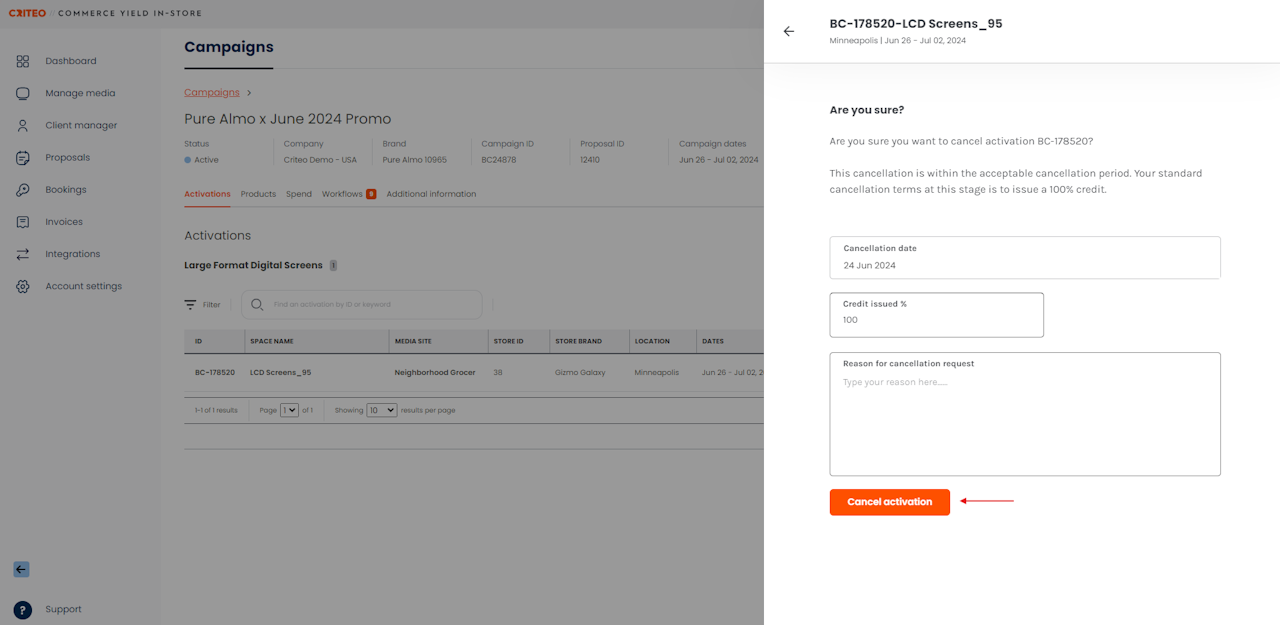Image resolution: width=1280 pixels, height=625 pixels.
Task: Go back using the panel's left arrow
Action: point(789,31)
